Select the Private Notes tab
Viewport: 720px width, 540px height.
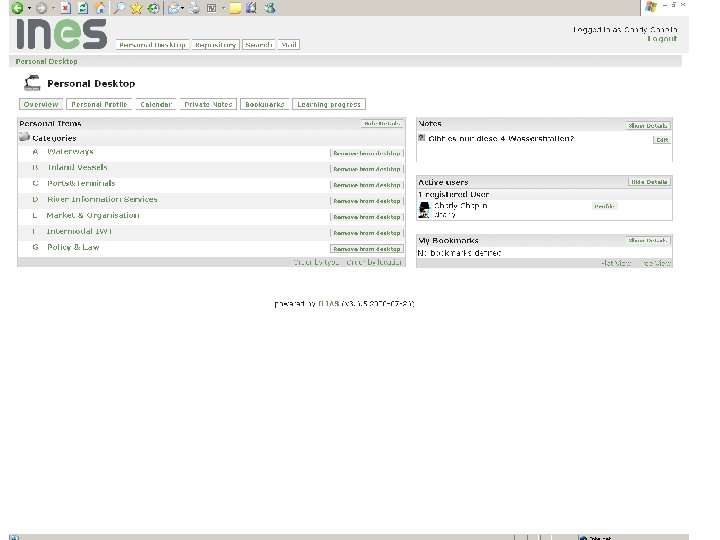(208, 104)
